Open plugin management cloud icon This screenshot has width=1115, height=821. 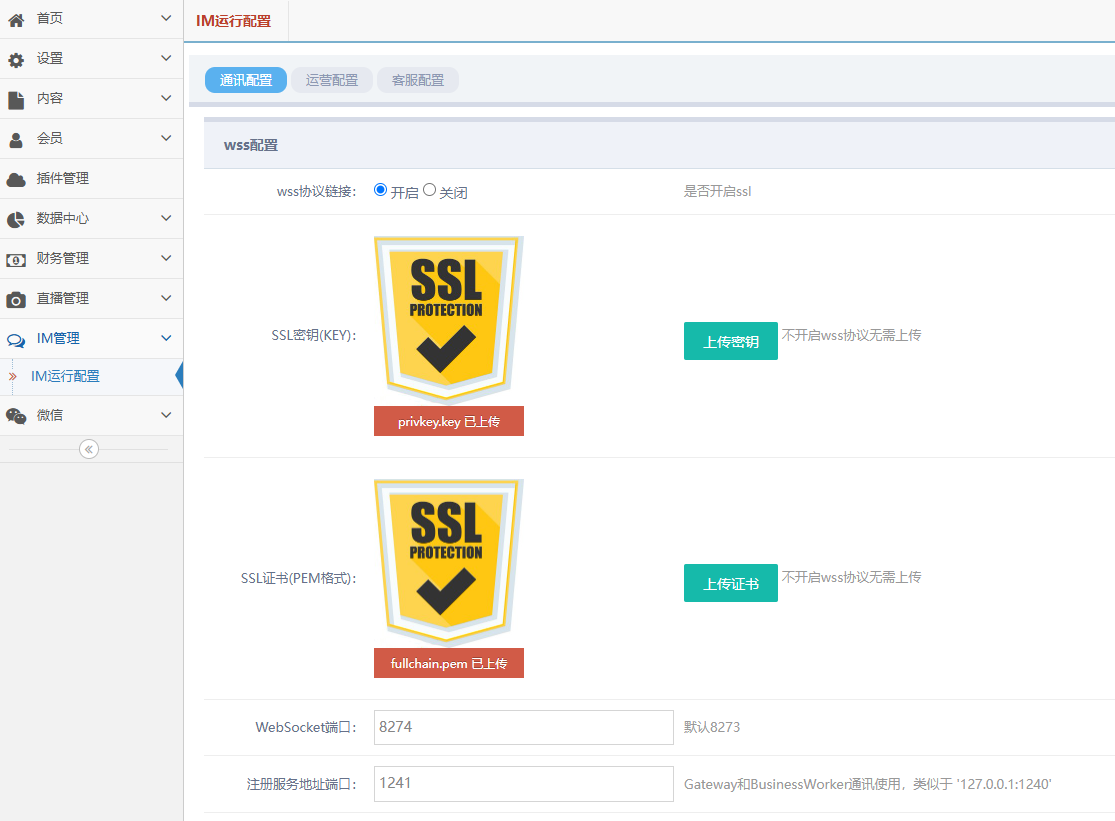(x=16, y=180)
